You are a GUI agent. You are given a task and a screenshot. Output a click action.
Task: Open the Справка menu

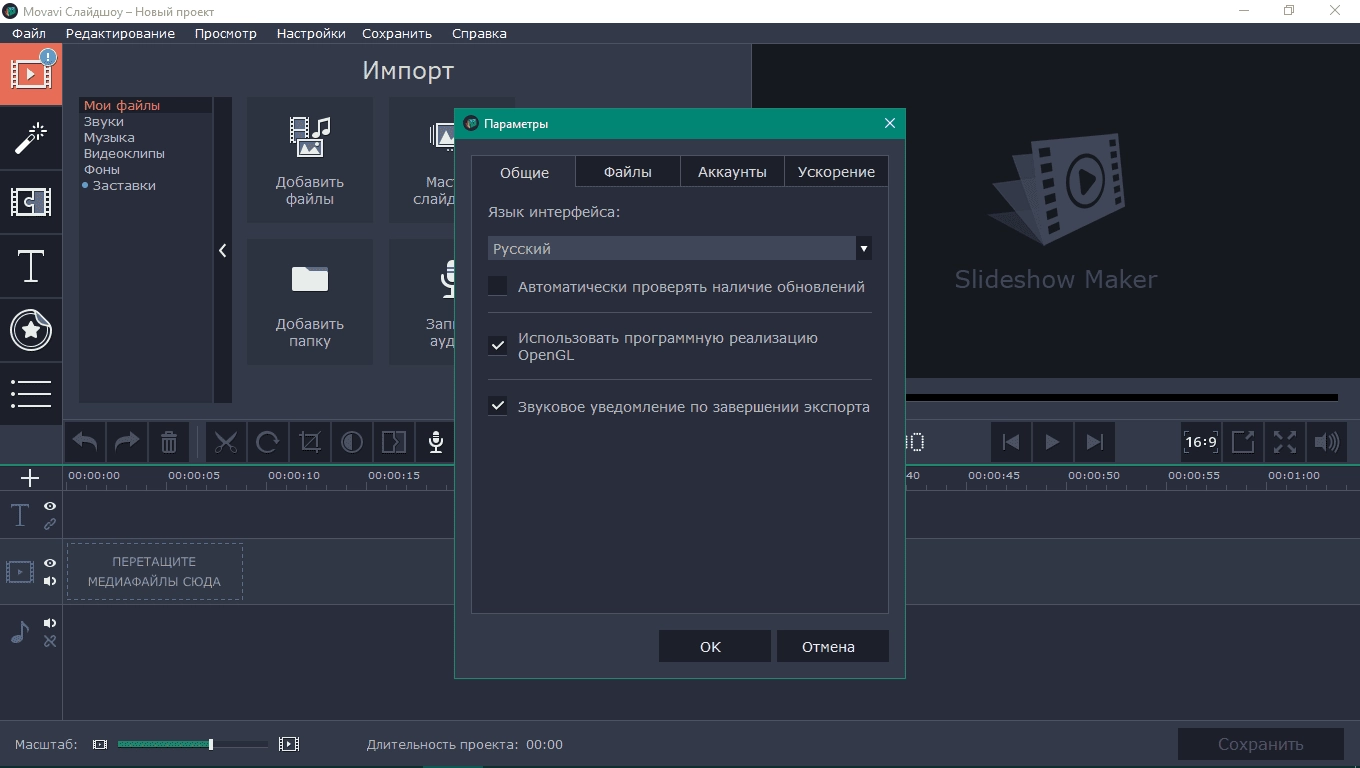click(479, 33)
